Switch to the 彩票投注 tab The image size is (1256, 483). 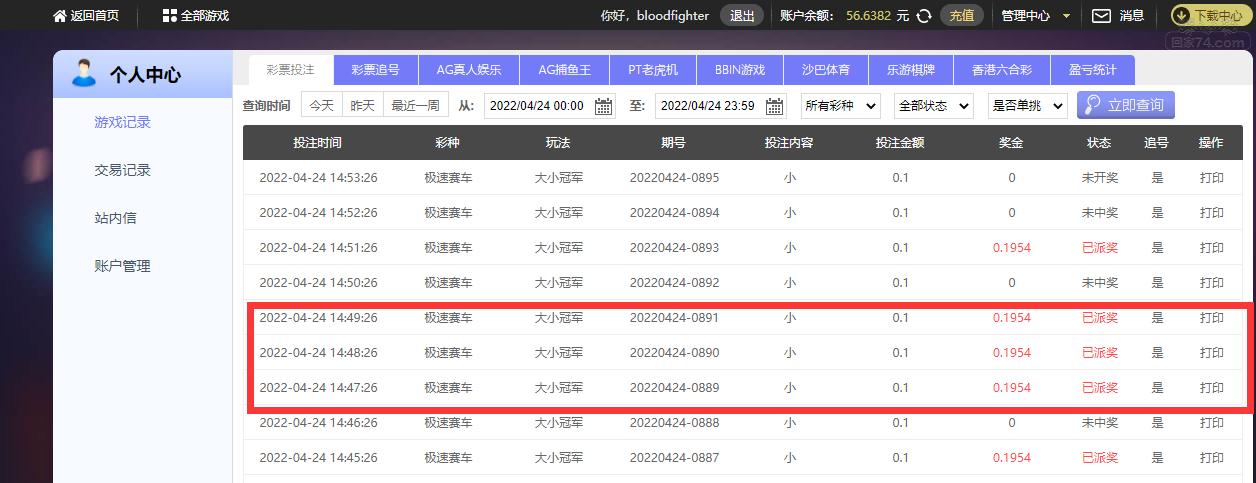point(290,70)
